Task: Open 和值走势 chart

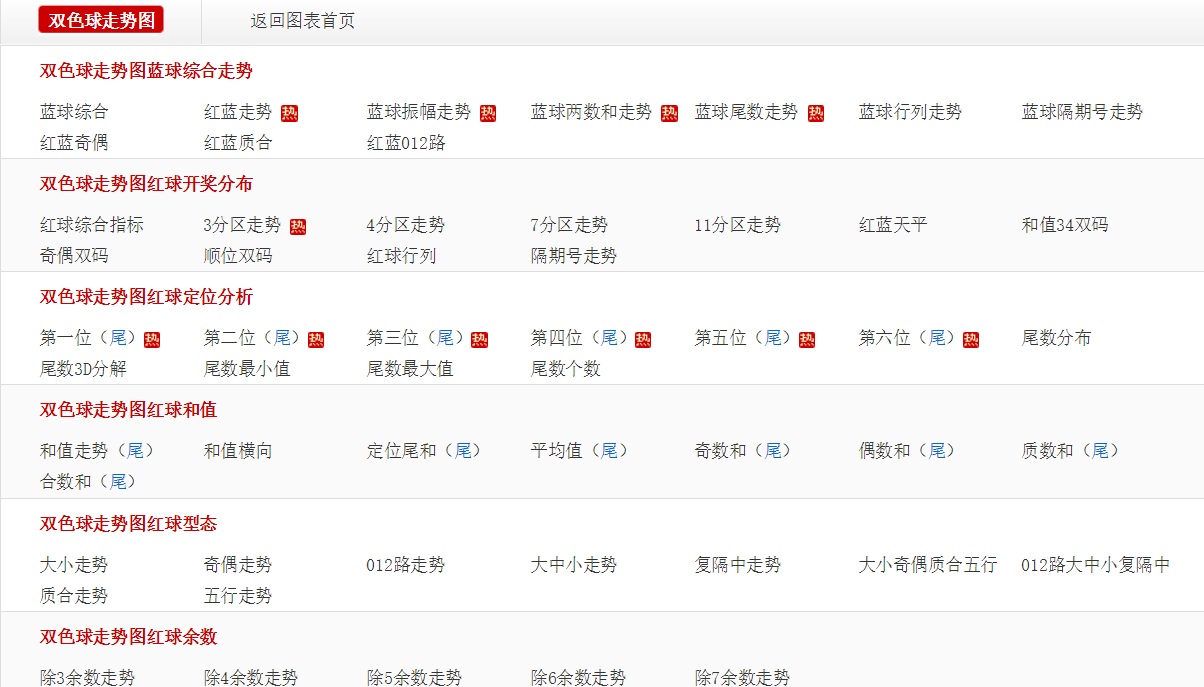Action: [x=74, y=451]
